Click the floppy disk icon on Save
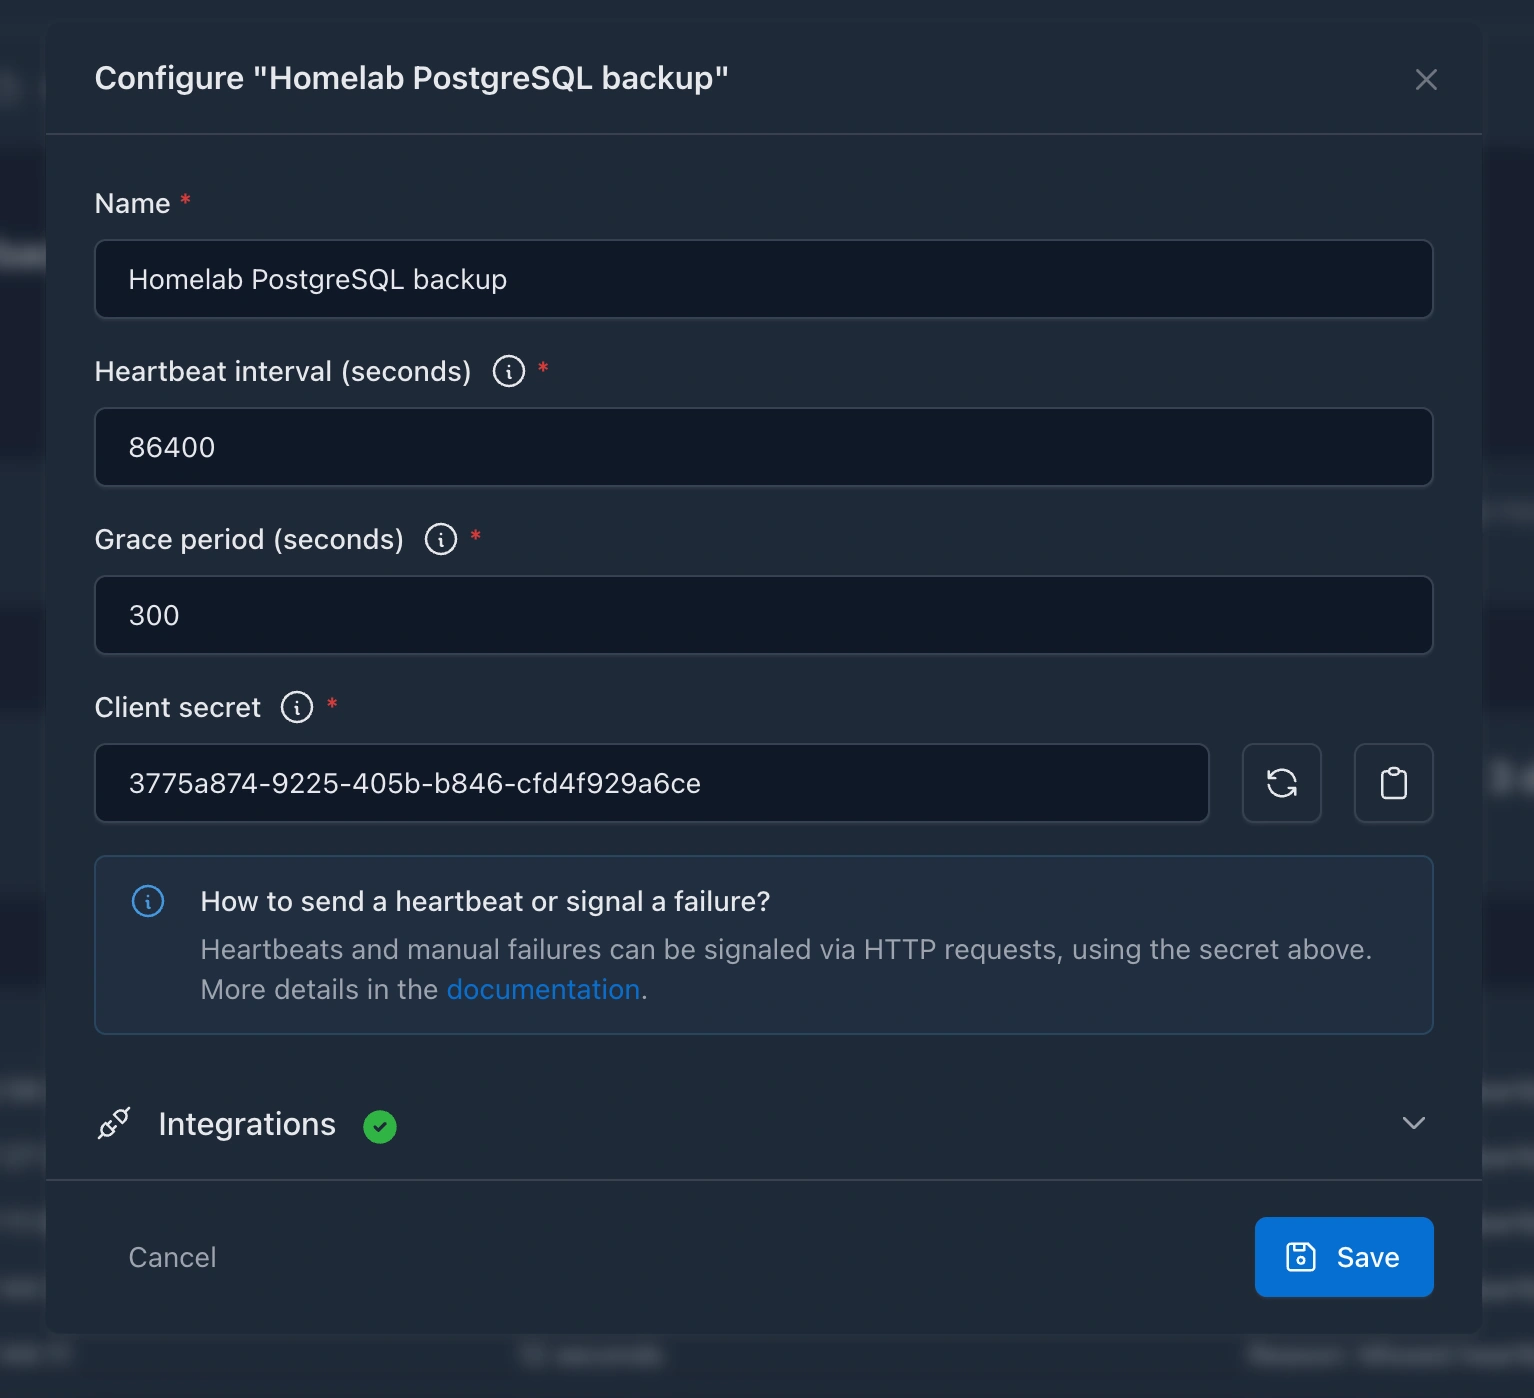Image resolution: width=1534 pixels, height=1398 pixels. [x=1300, y=1257]
